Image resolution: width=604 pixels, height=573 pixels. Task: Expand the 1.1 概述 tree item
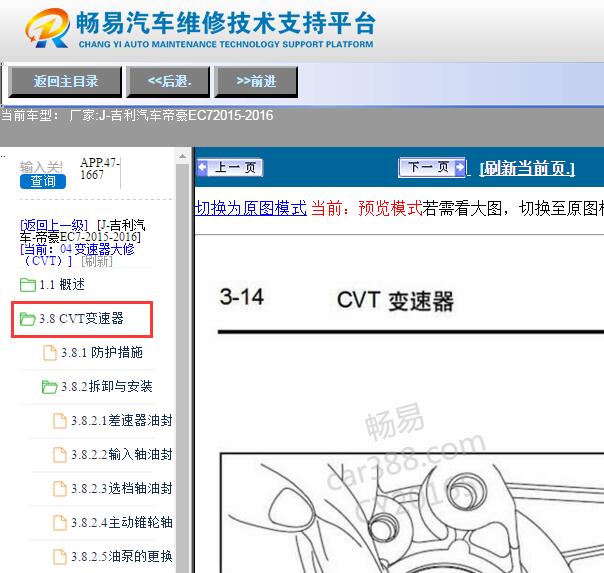click(62, 285)
